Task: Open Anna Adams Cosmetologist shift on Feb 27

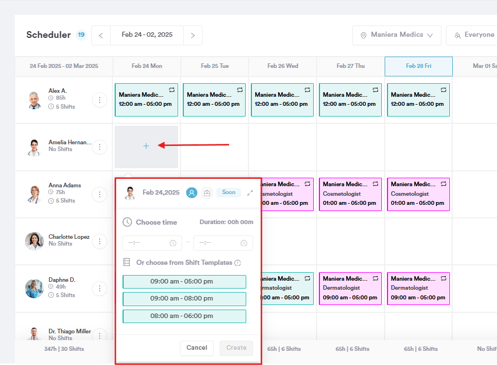Action: click(350, 194)
